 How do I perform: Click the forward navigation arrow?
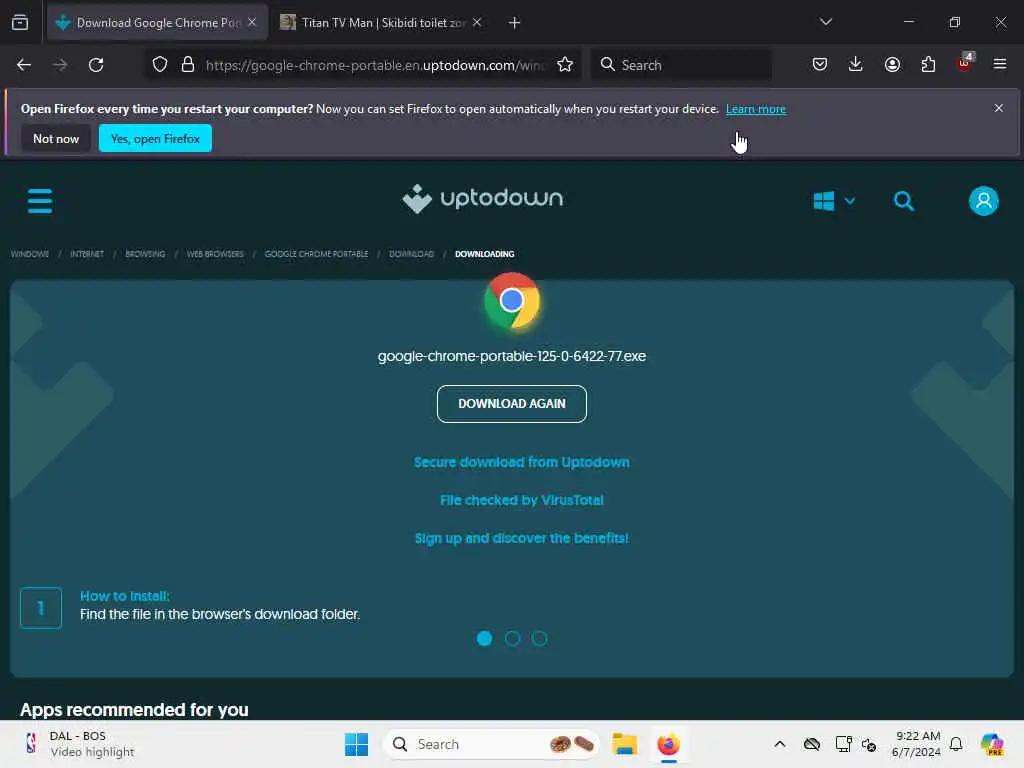pos(60,65)
